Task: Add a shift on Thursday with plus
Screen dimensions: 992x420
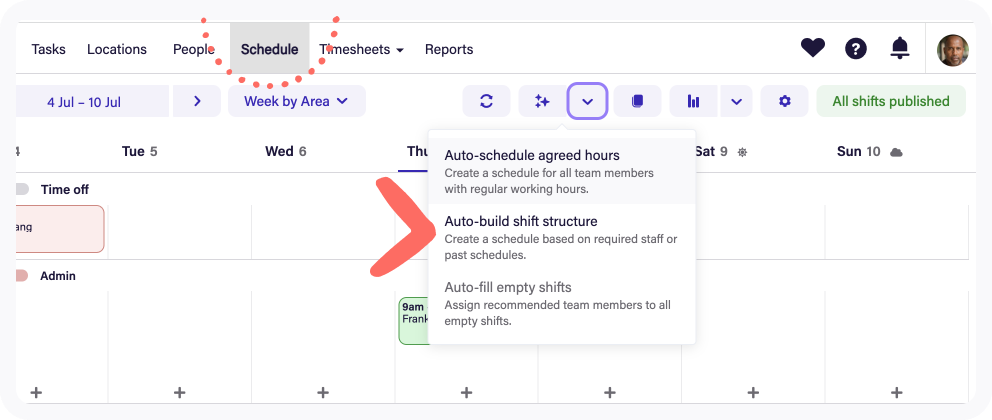Action: click(x=466, y=393)
